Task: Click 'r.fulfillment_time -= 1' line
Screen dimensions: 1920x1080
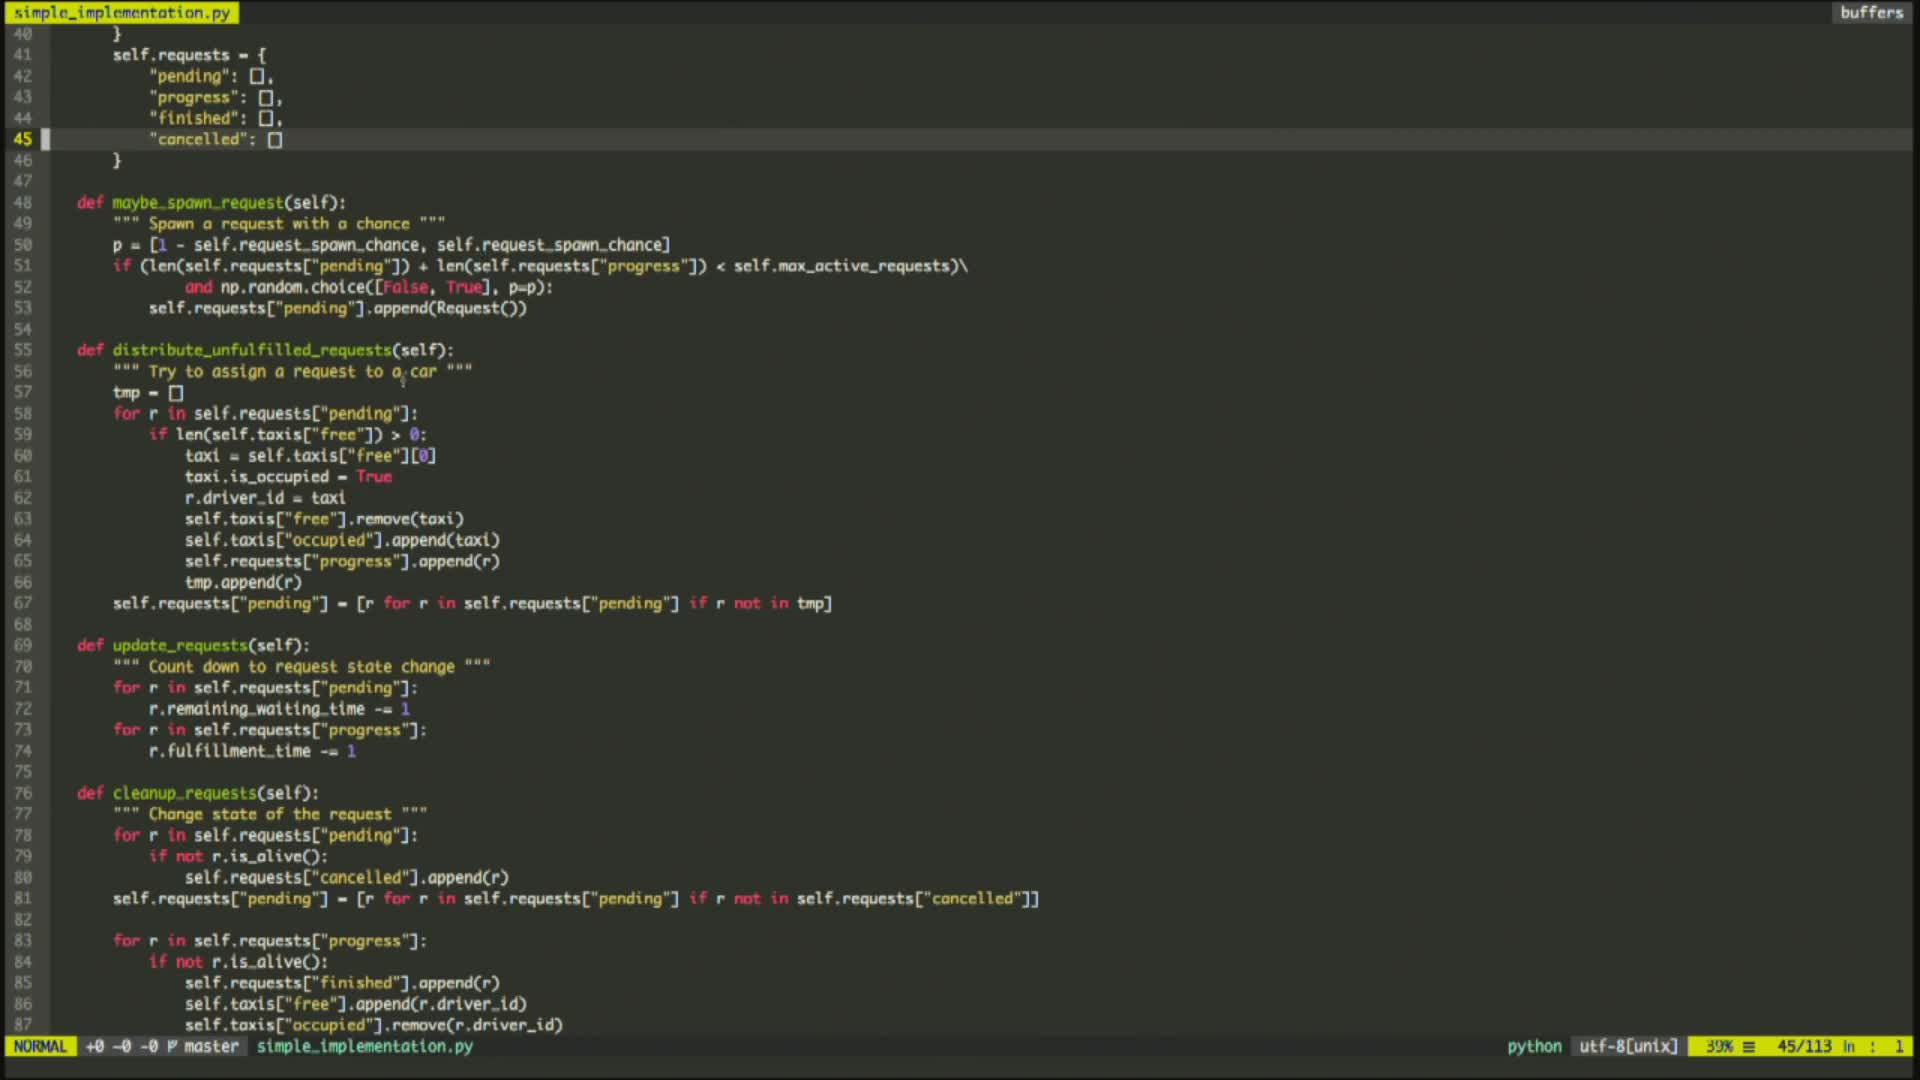Action: (252, 751)
